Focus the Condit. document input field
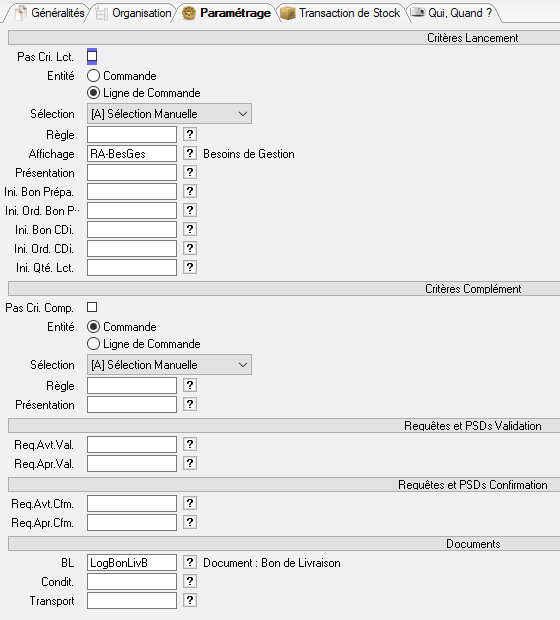Viewport: 560px width, 620px height. (132, 581)
